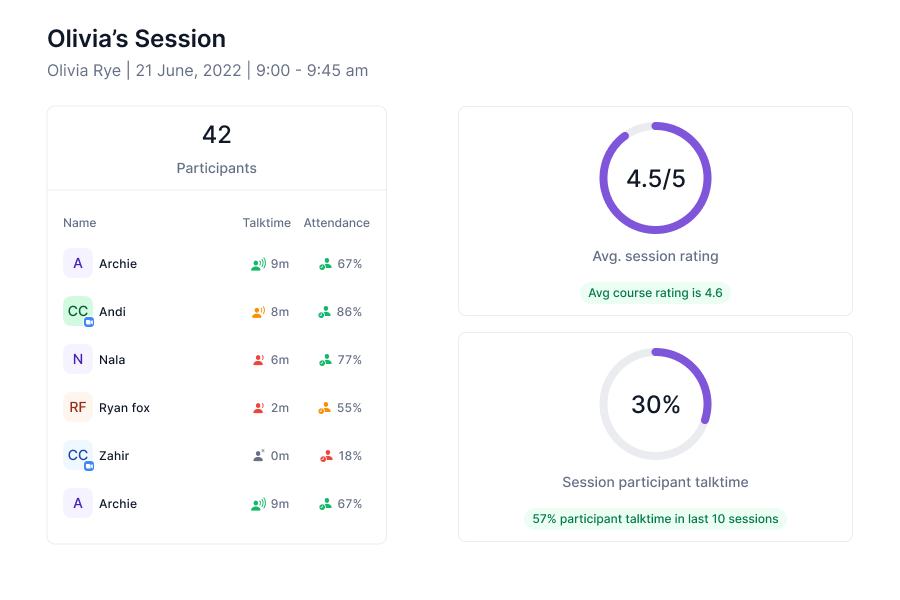Click the video badge on Zahir's avatar

click(89, 466)
